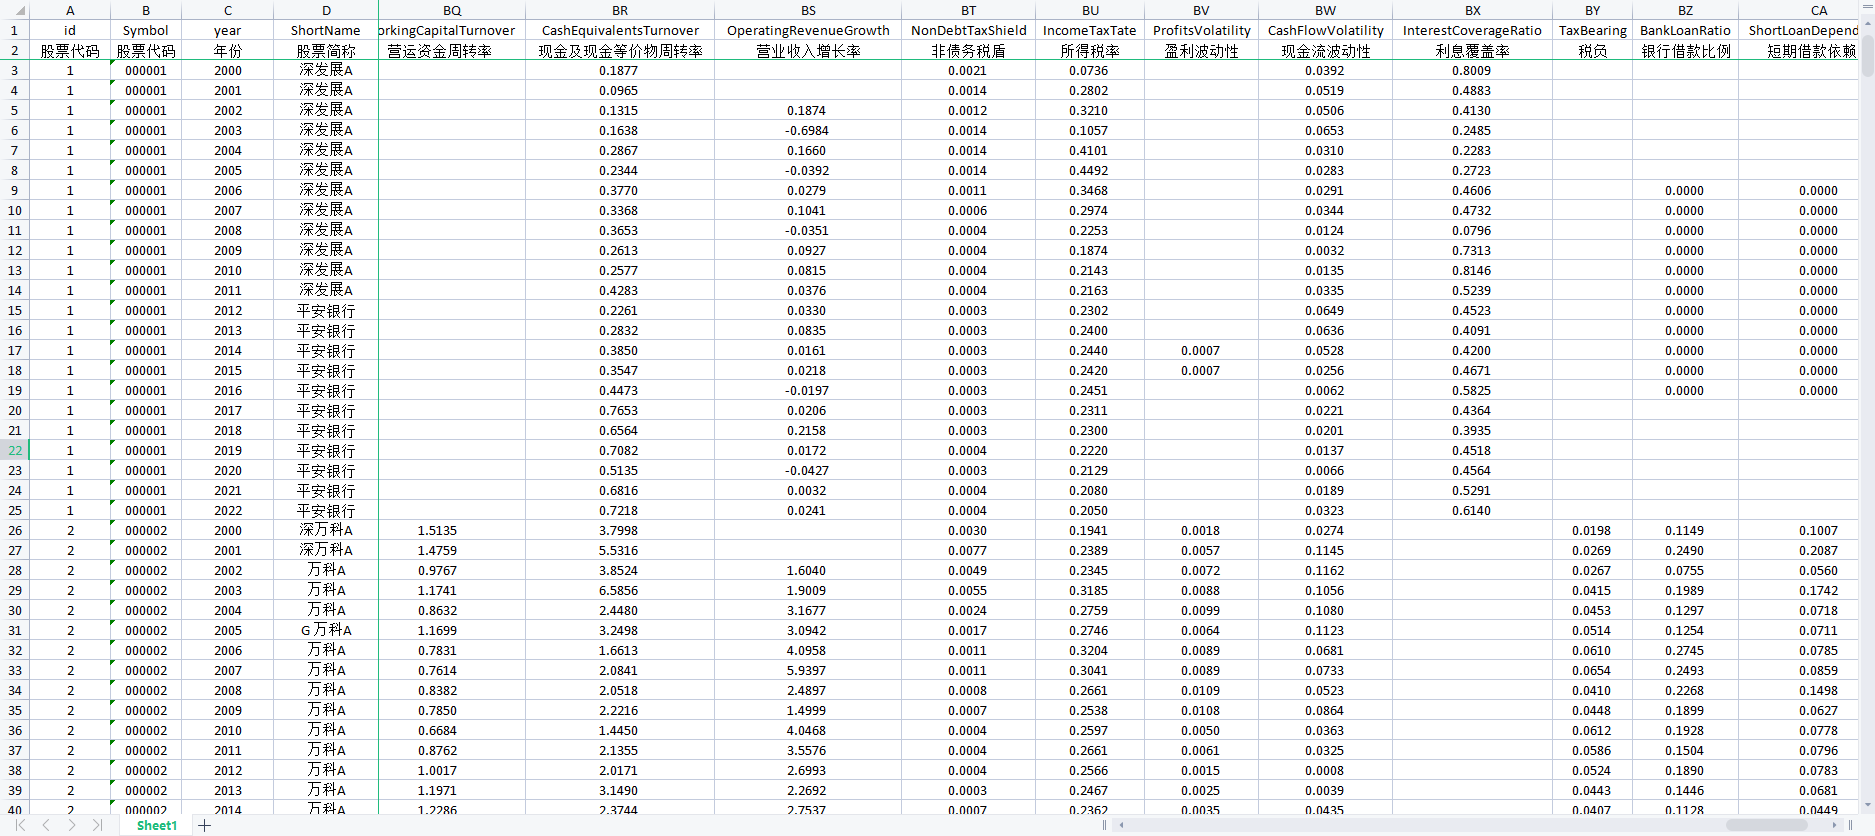Click the ShortName header cell

coord(326,30)
